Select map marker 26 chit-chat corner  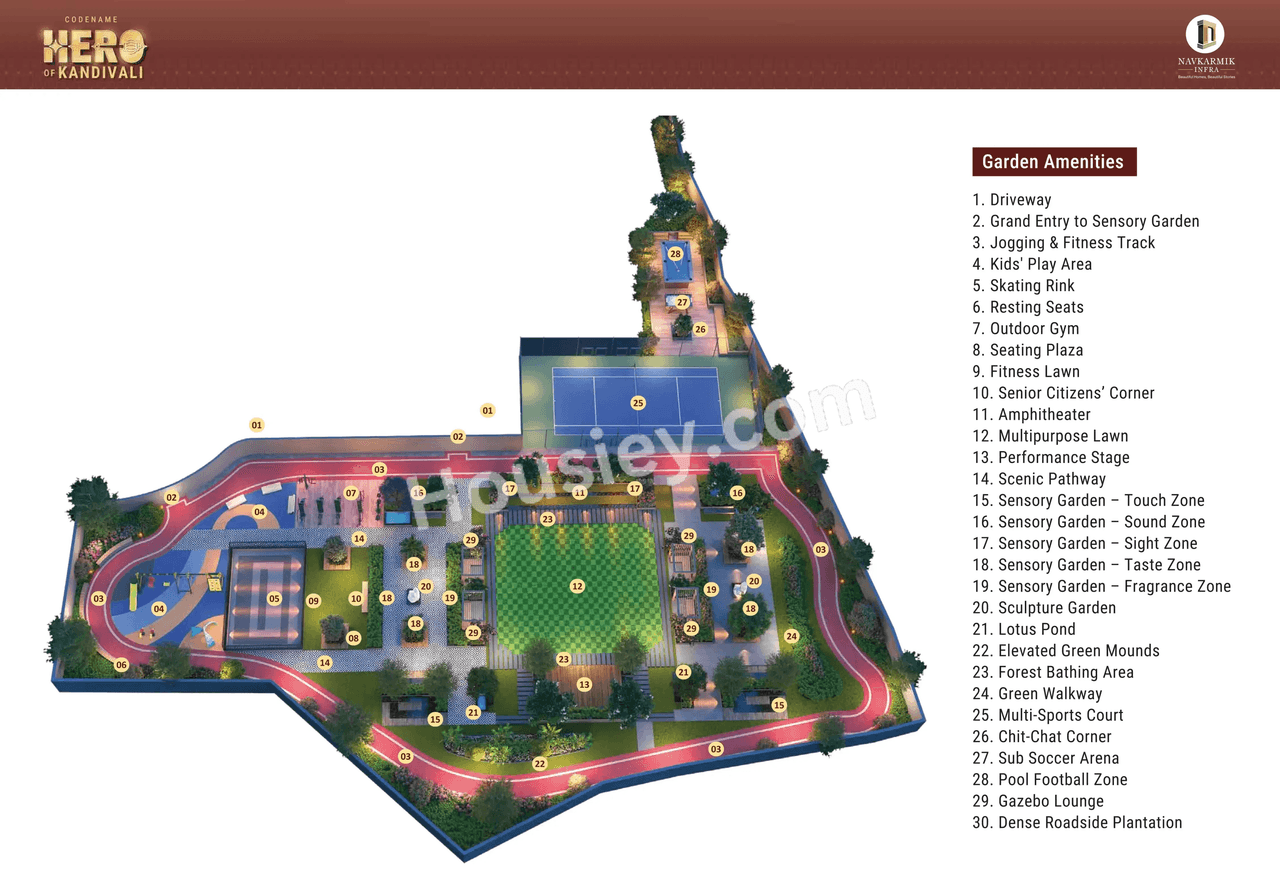coord(700,329)
